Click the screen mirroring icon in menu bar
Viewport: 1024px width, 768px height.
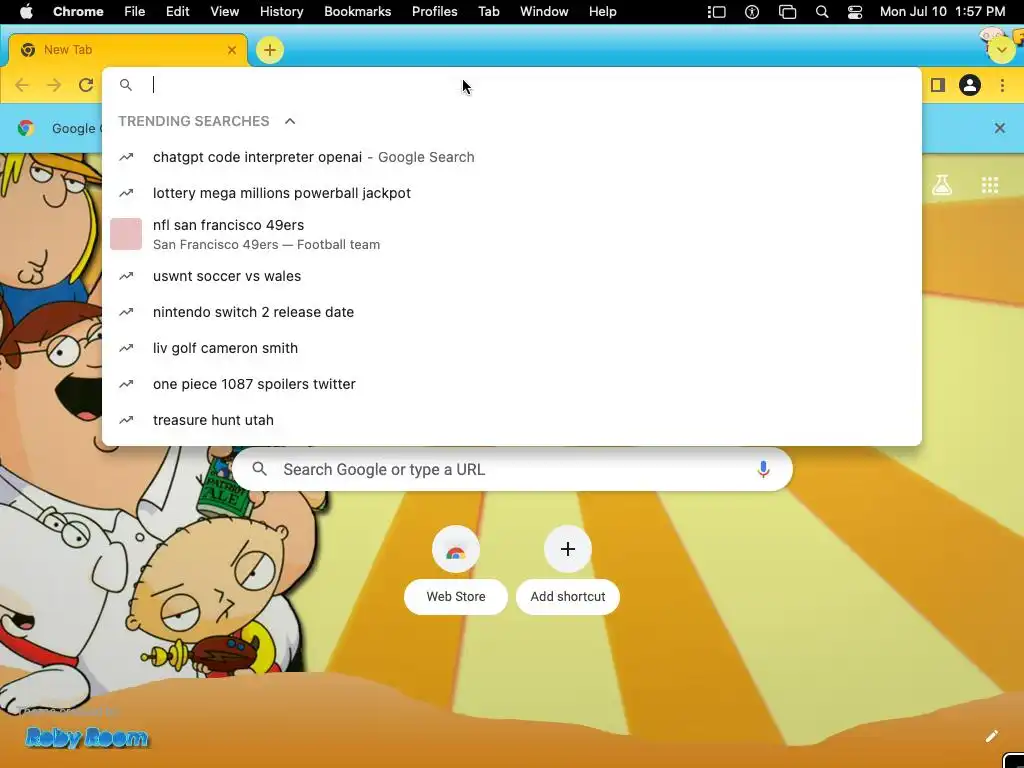(788, 12)
